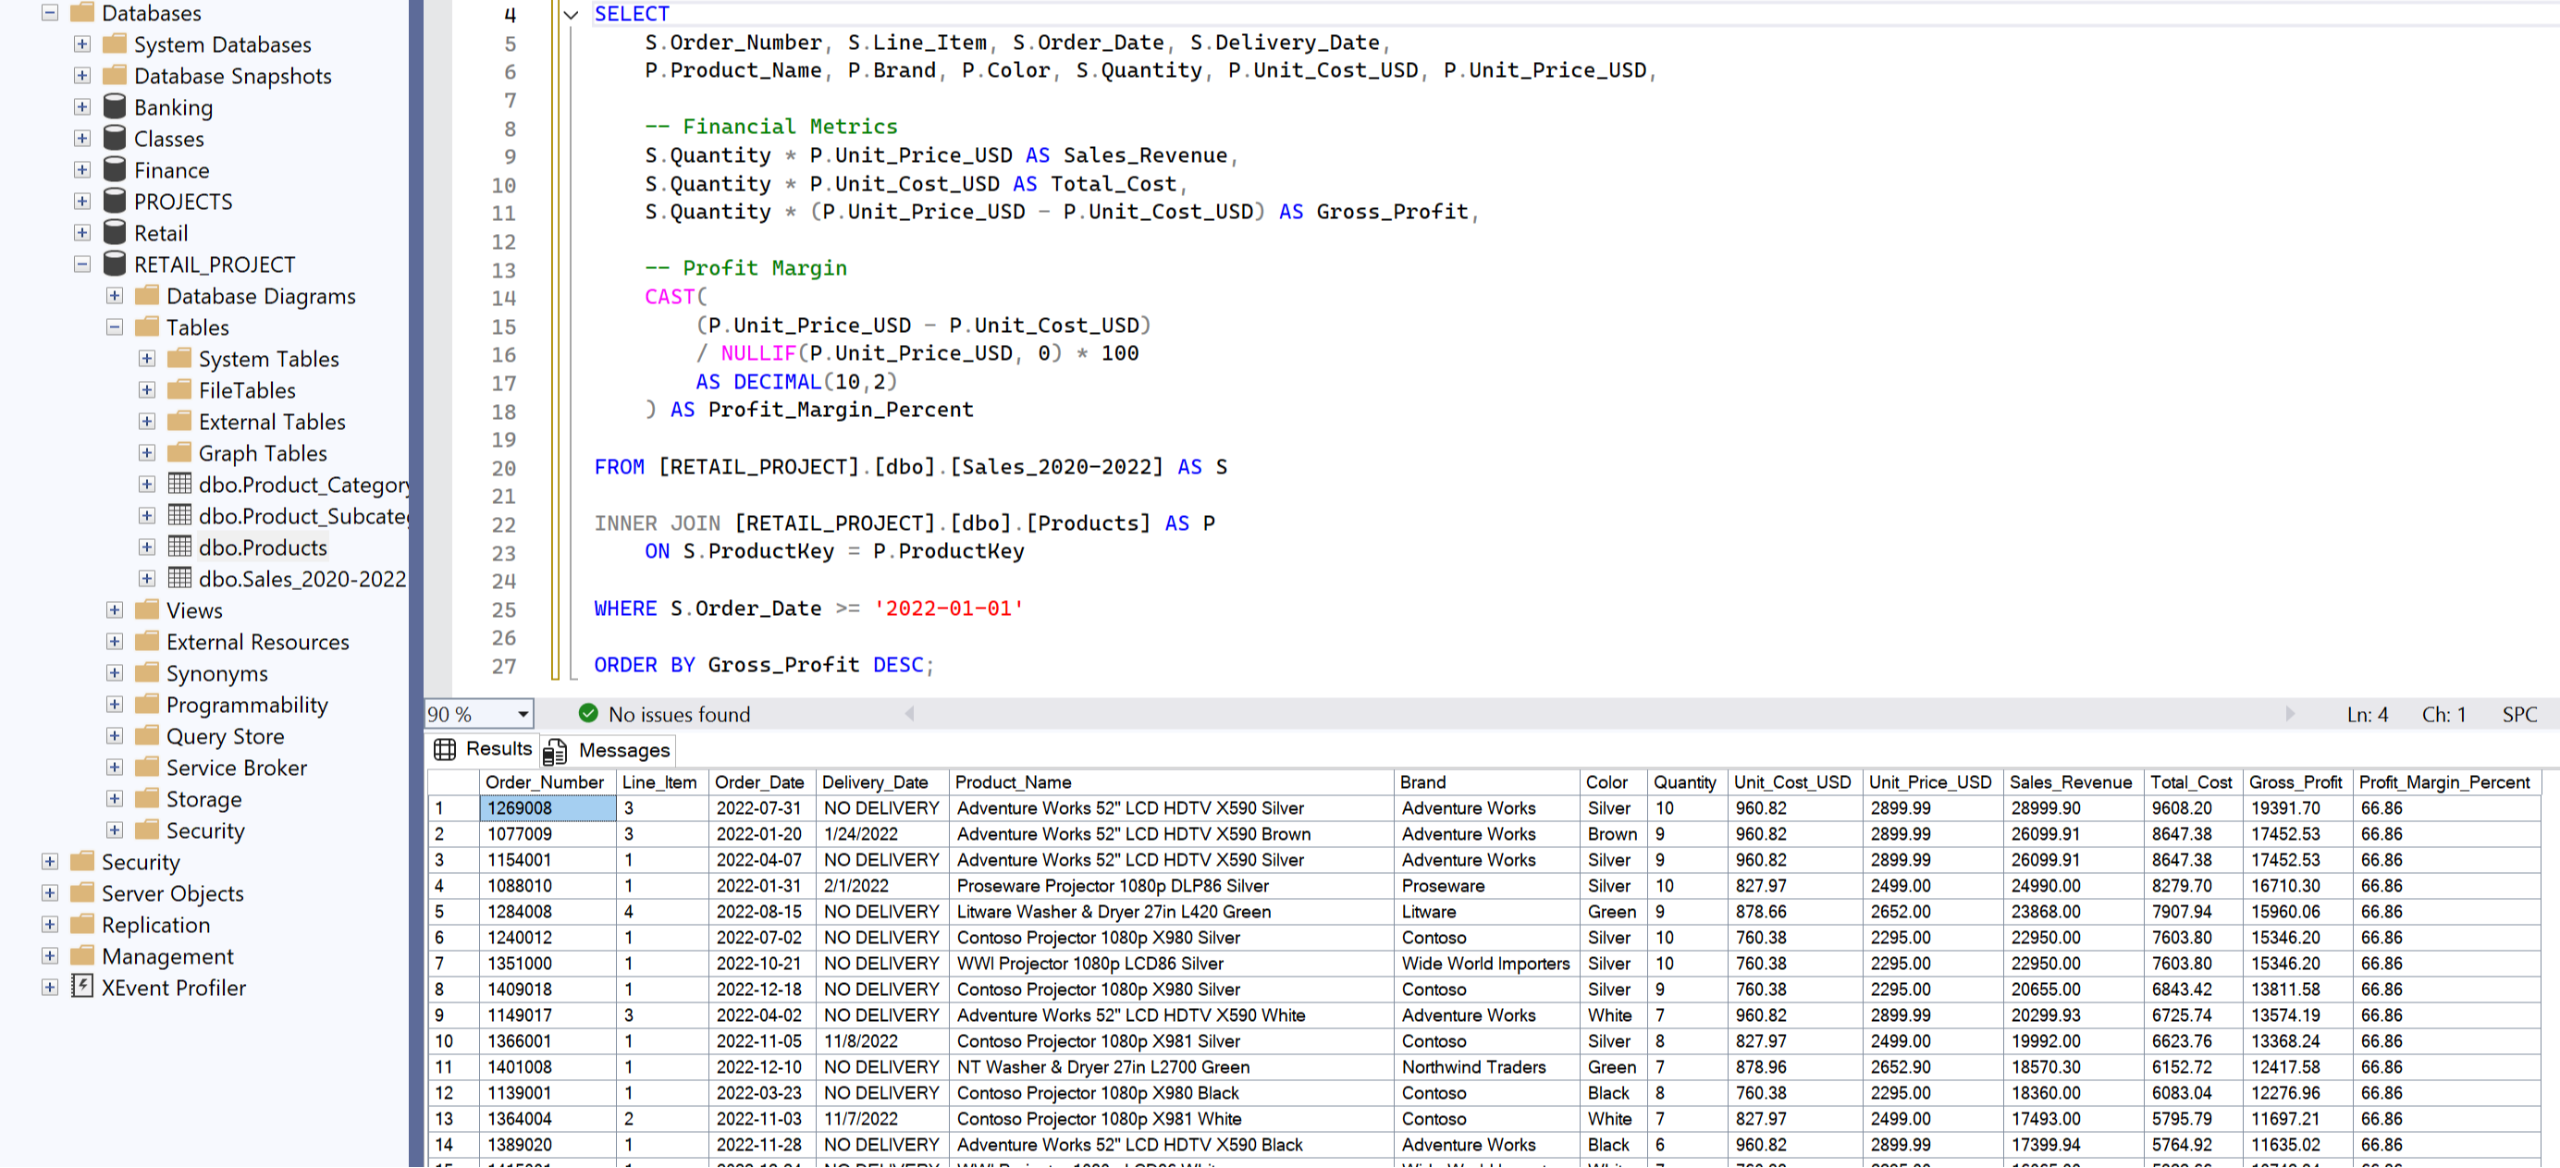Expand the Server Objects node
This screenshot has width=2560, height=1168.
tap(50, 893)
